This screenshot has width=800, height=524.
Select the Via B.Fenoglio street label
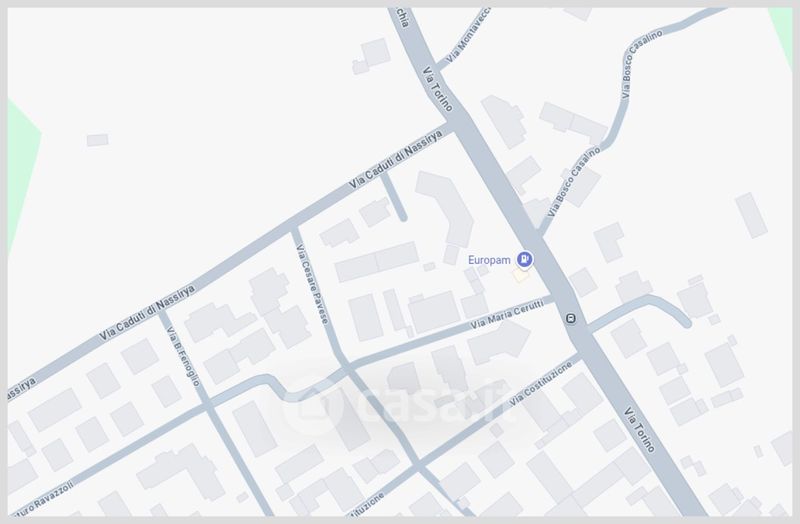point(184,356)
